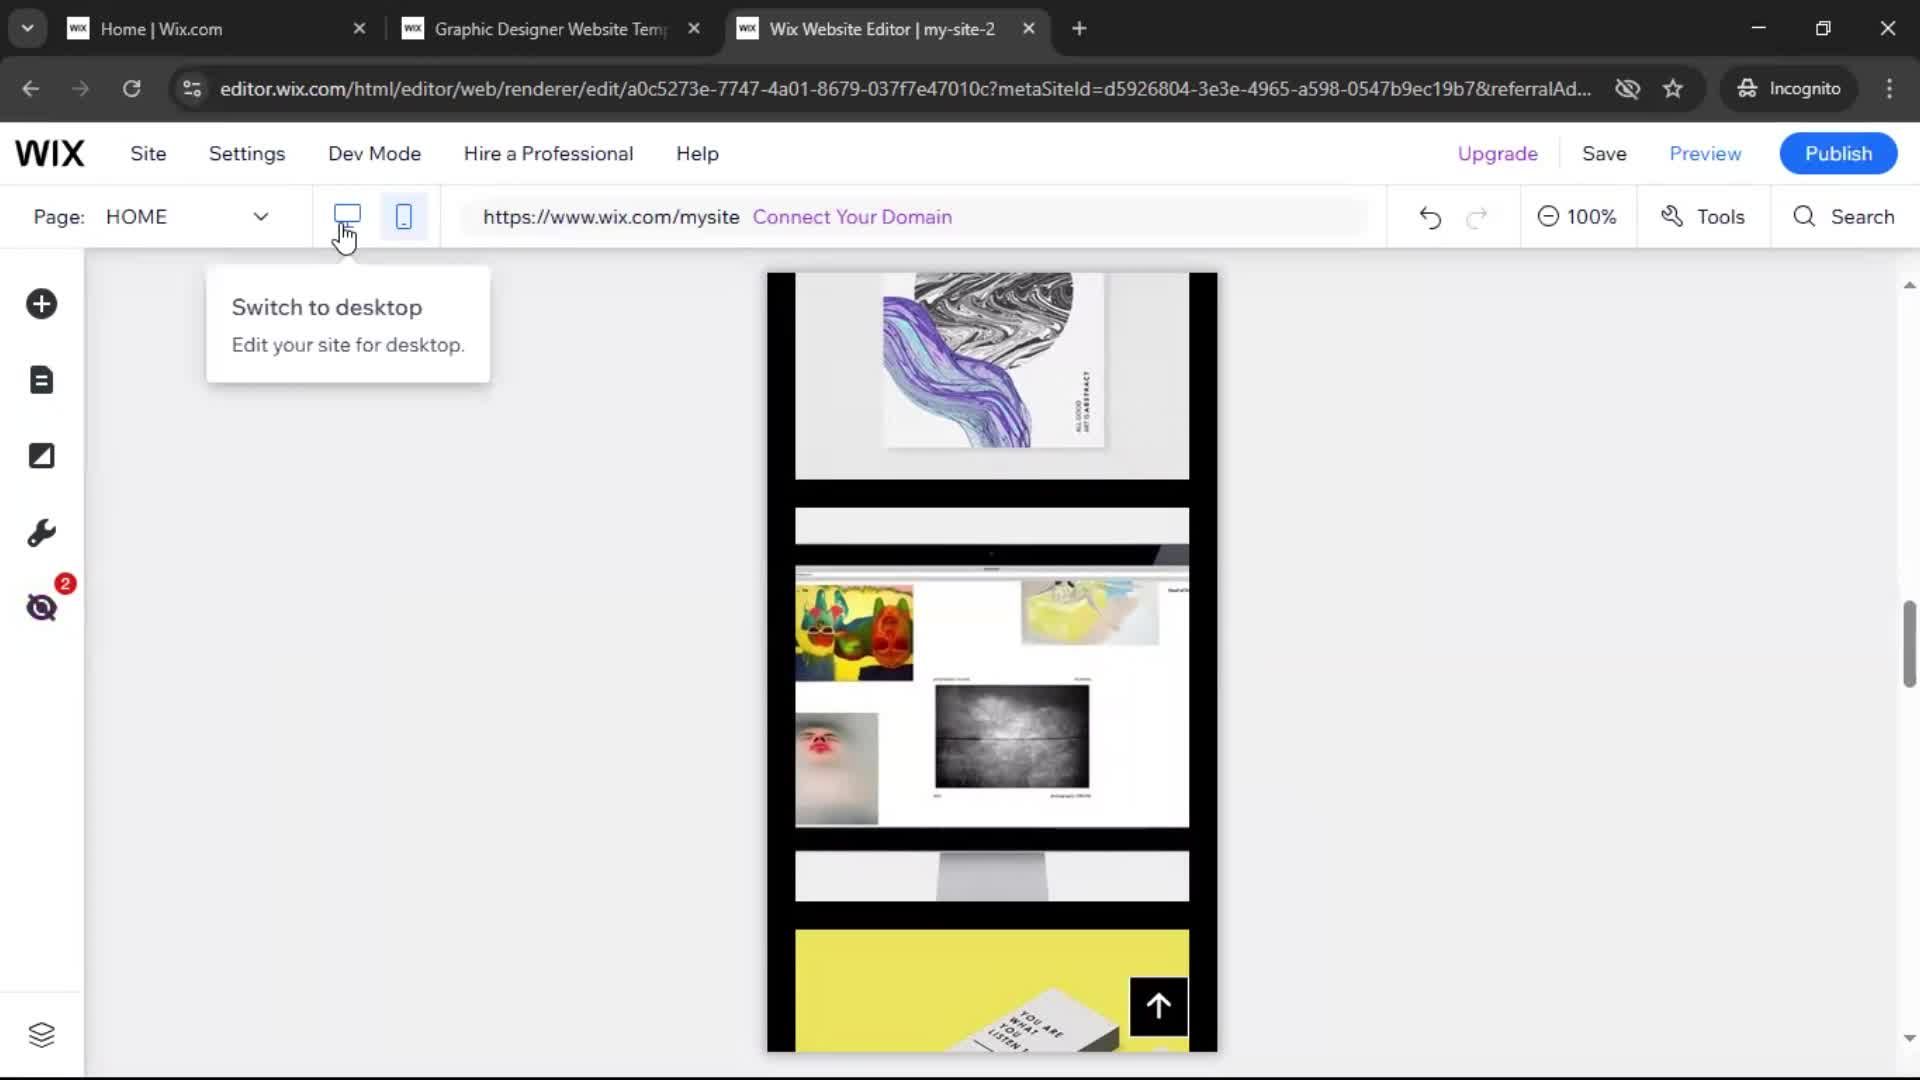Open the Site Design background icon
The height and width of the screenshot is (1080, 1920).
click(x=41, y=456)
